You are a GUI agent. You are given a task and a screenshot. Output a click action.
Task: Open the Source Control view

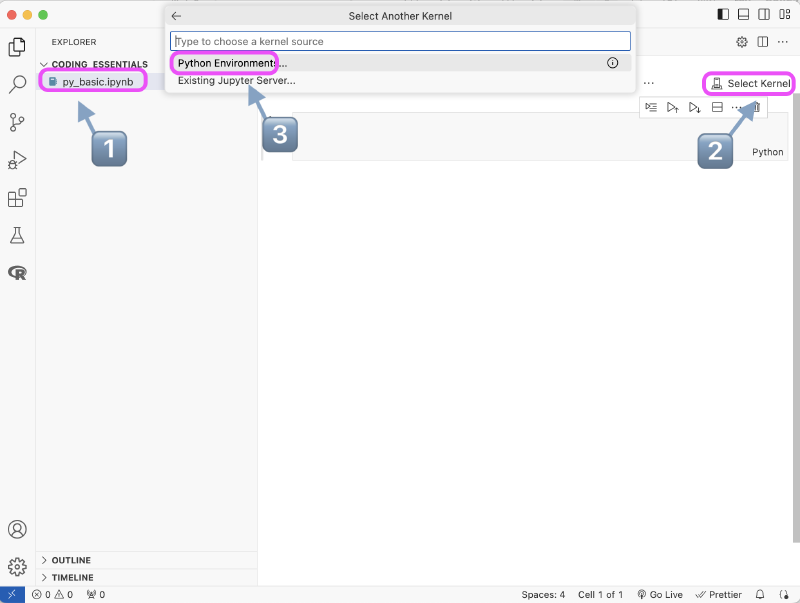point(17,122)
